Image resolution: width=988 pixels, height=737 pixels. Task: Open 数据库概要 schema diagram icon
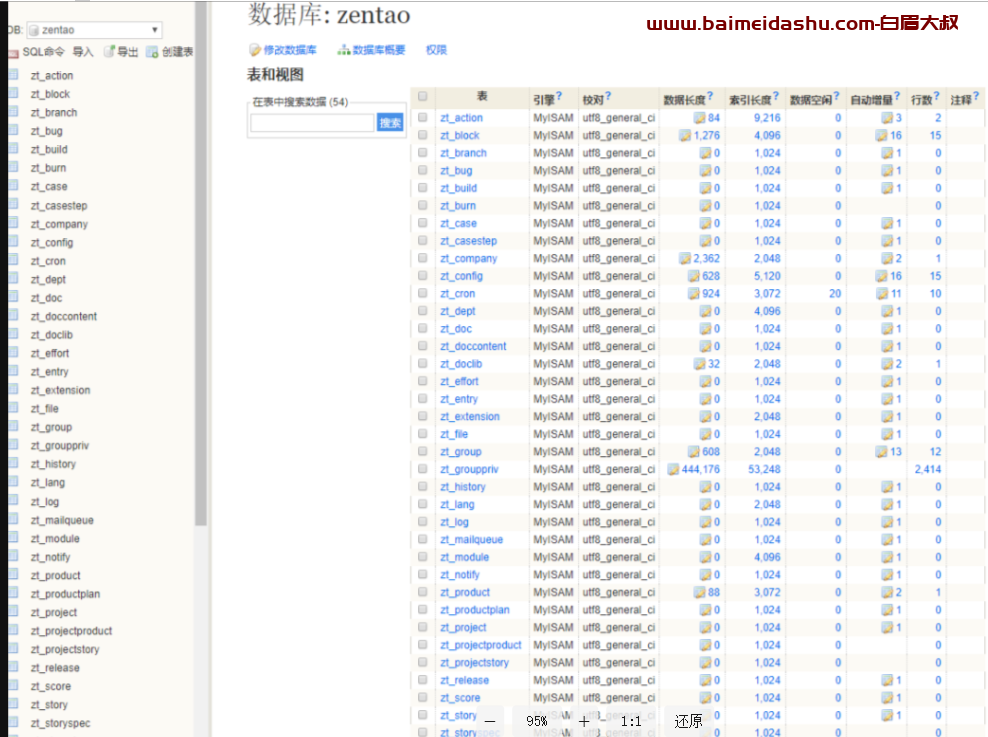(x=344, y=50)
